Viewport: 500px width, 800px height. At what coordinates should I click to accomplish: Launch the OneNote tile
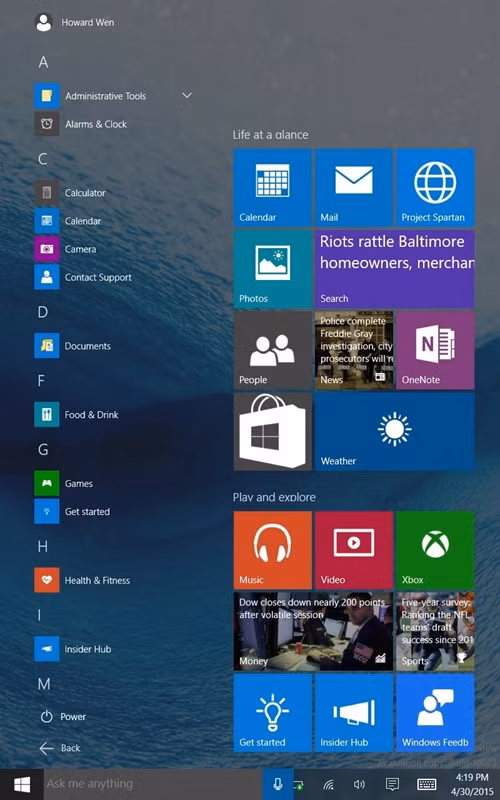(435, 350)
